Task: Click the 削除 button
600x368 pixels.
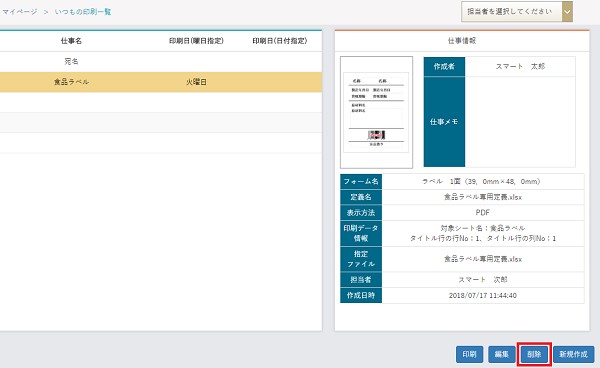Action: (x=534, y=354)
